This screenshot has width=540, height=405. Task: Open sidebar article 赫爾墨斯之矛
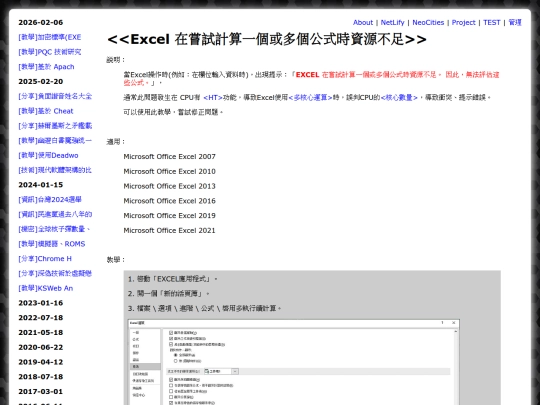(x=55, y=126)
